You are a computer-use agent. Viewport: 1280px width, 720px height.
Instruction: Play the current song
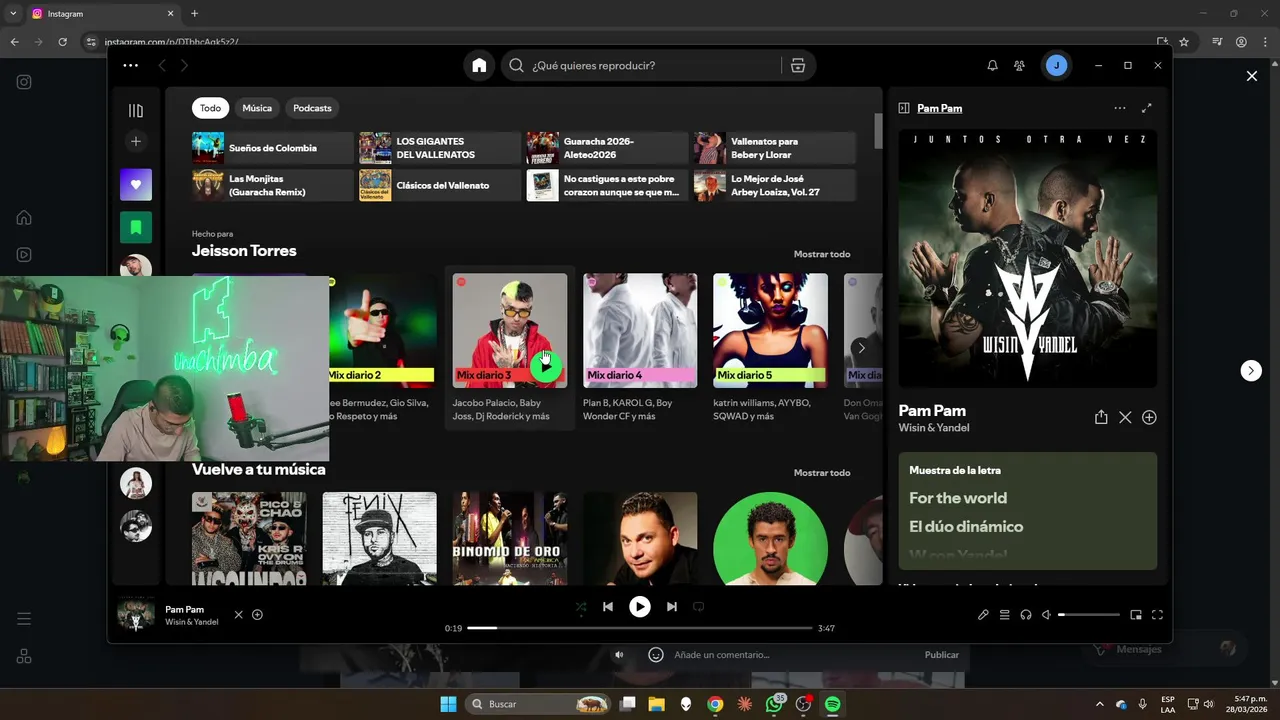(640, 606)
